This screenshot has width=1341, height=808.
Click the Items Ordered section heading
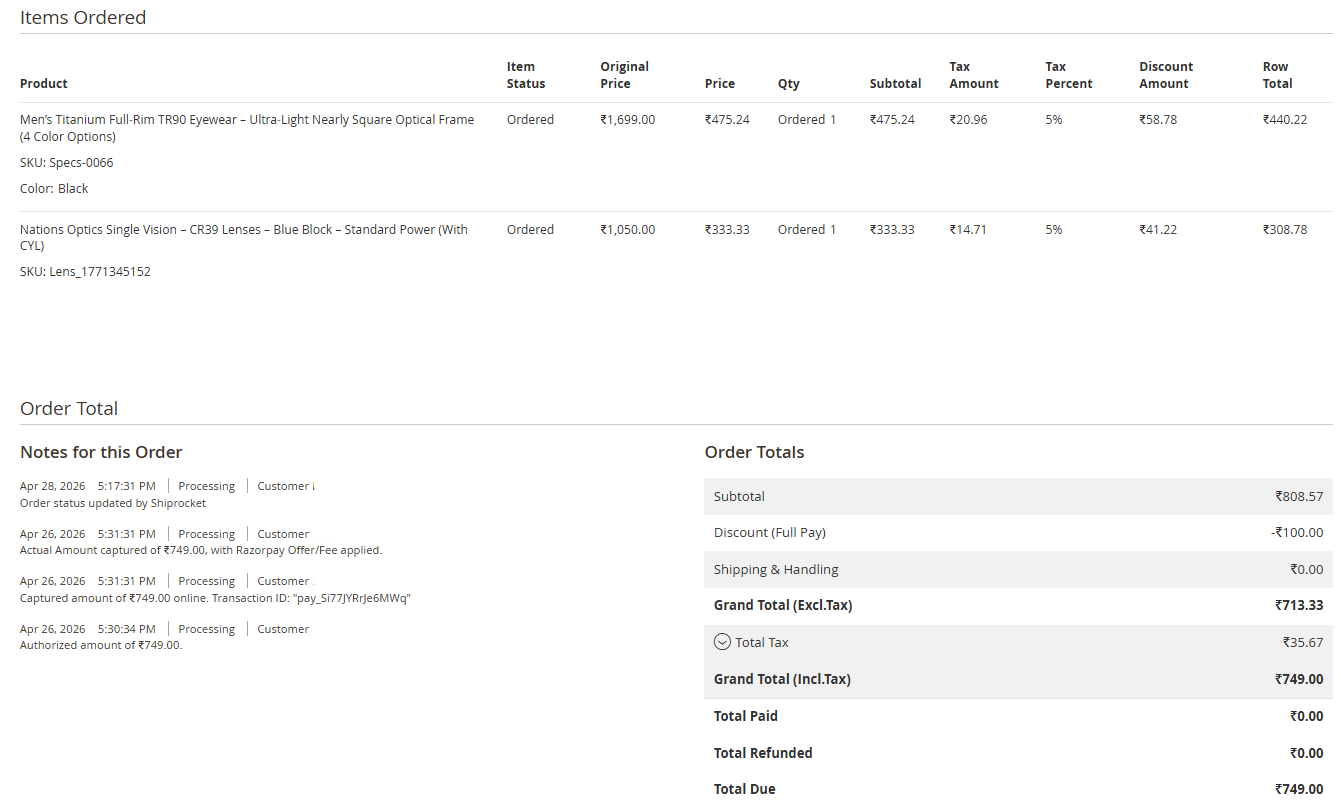click(x=83, y=18)
